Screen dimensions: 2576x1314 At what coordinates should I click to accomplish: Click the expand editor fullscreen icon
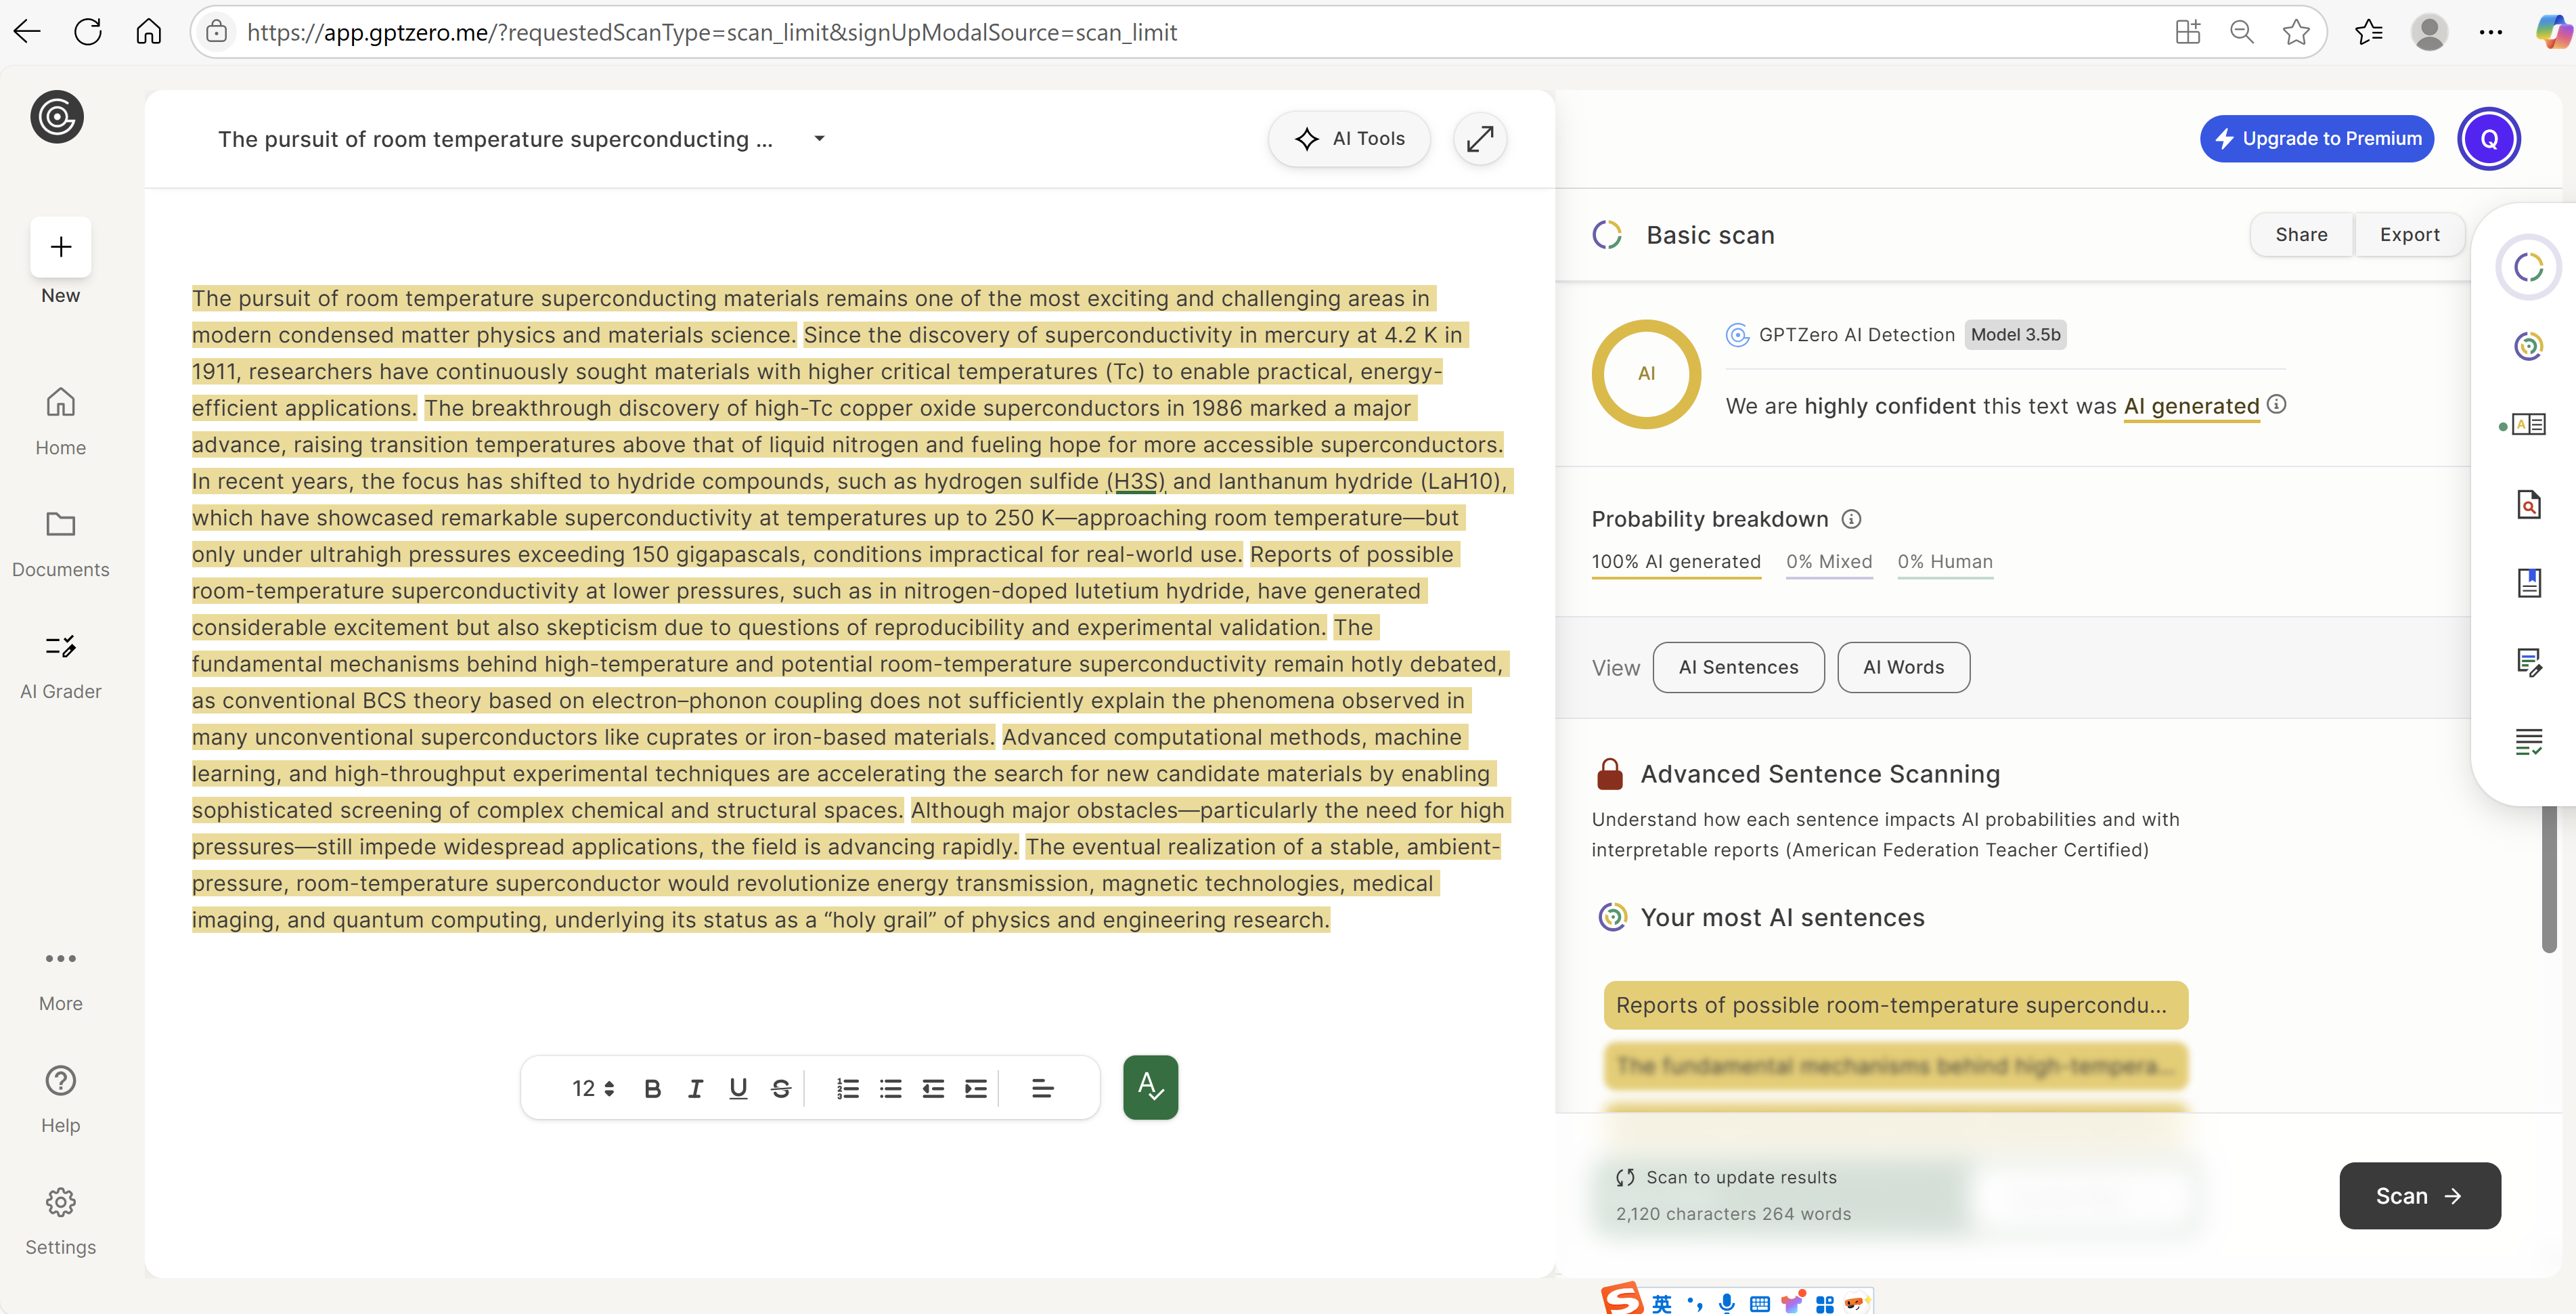coord(1479,139)
